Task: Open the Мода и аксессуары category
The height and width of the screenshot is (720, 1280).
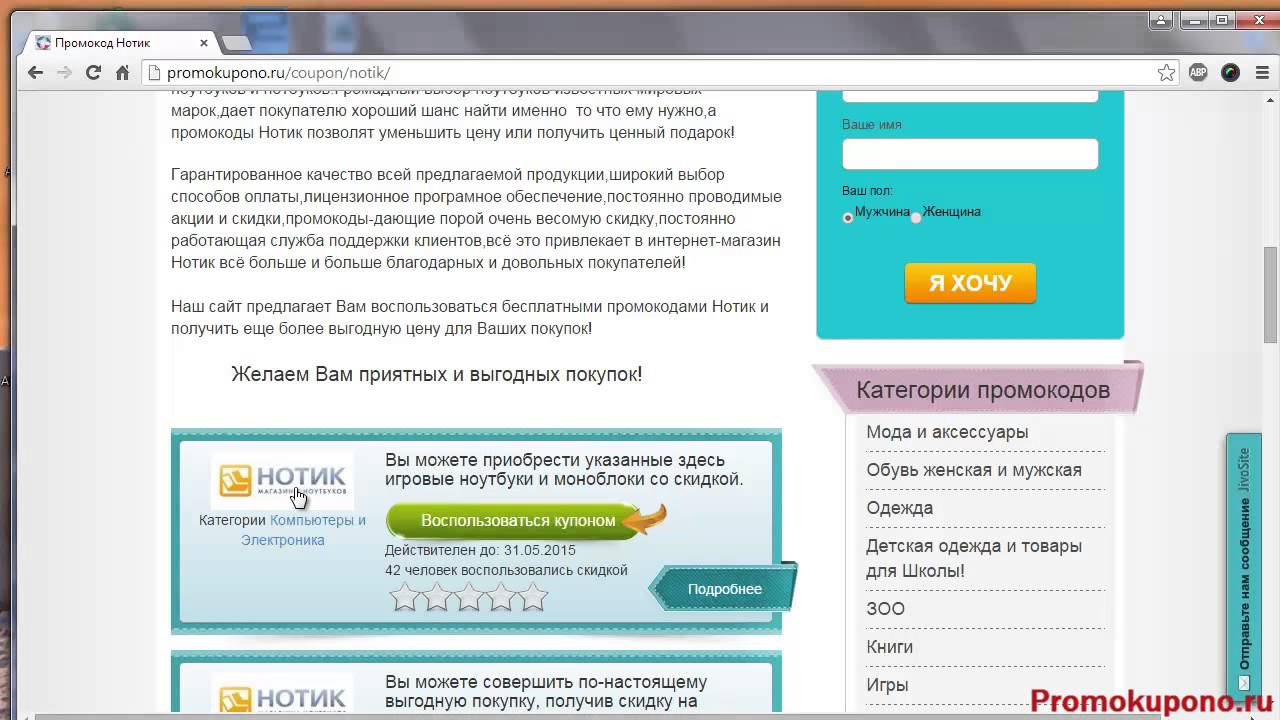Action: (947, 432)
